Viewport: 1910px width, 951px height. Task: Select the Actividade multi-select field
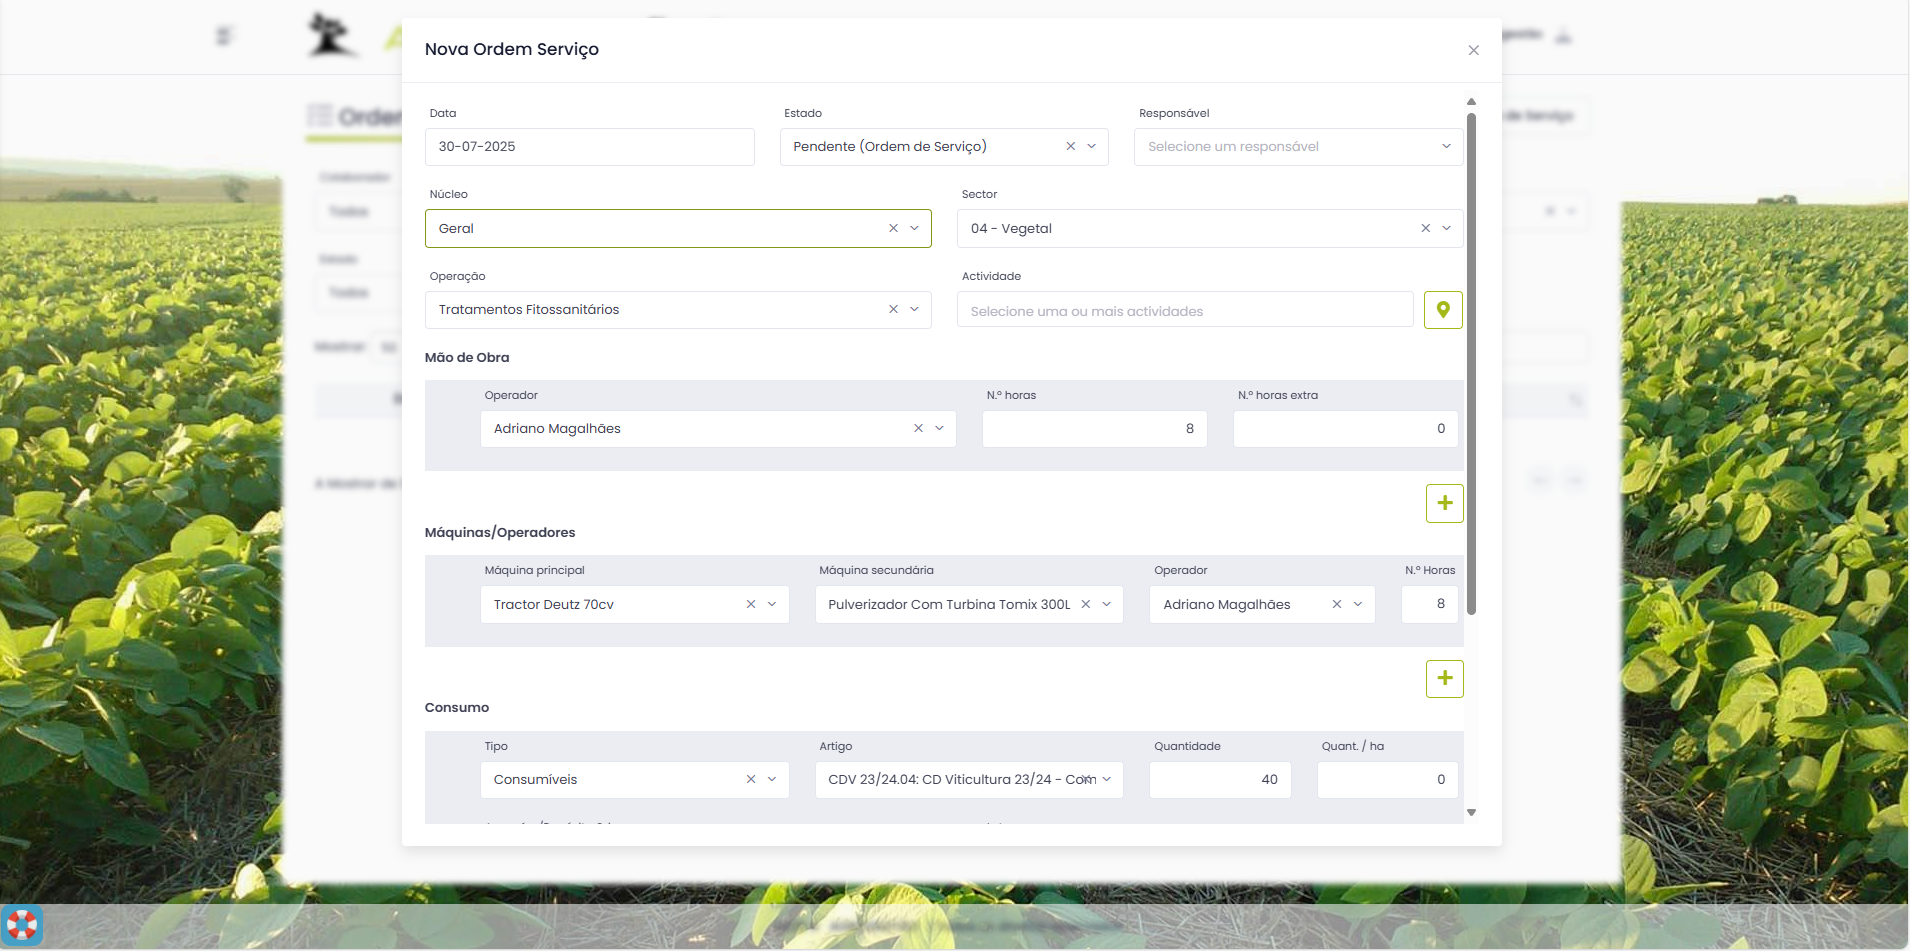pos(1184,311)
